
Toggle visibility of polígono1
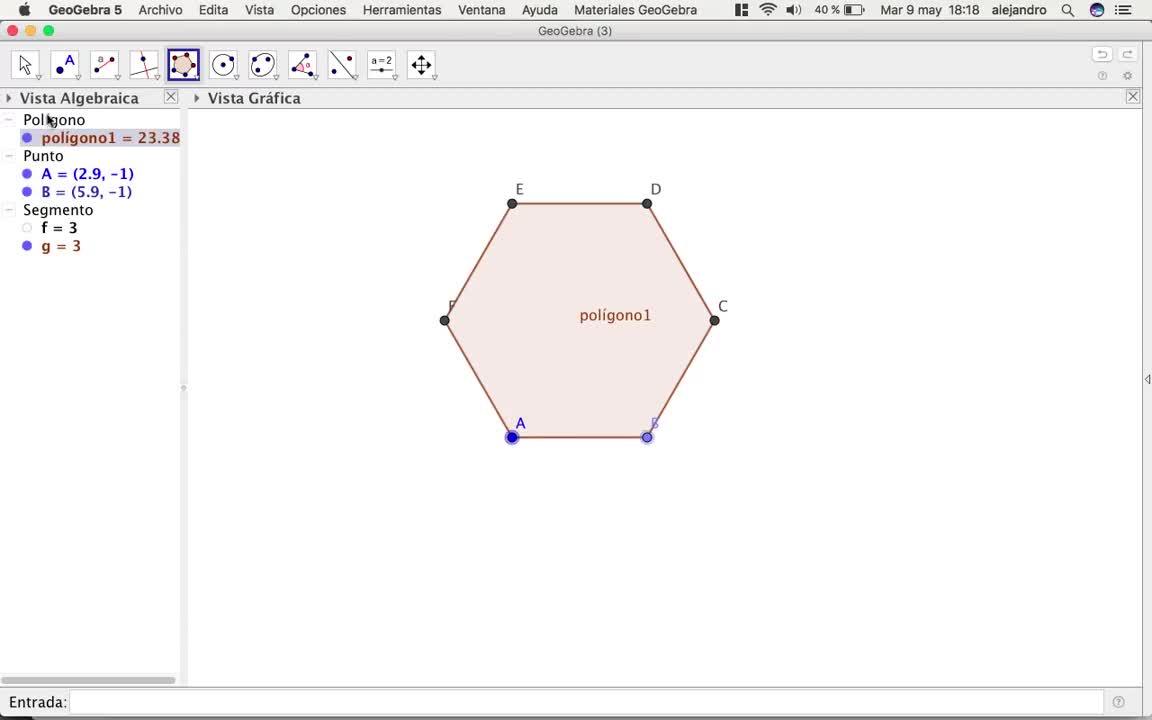(x=27, y=137)
